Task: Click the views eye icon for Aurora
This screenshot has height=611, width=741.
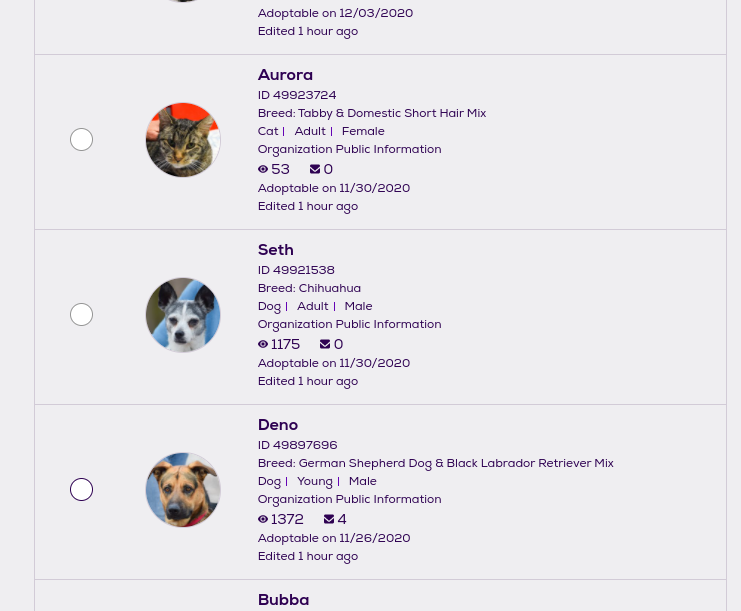Action: click(263, 170)
